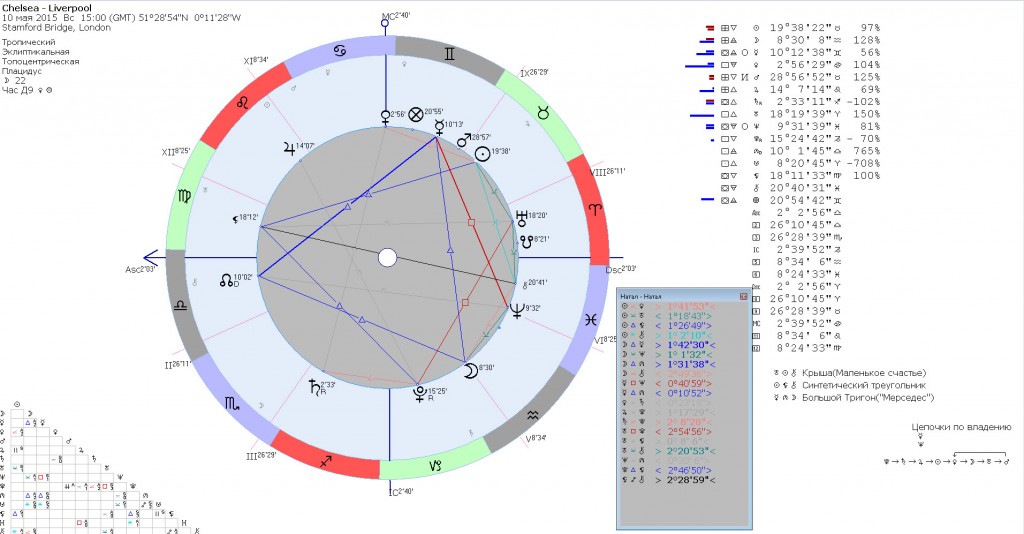Click the Натал - Натал panel title bar
Viewport: 1024px width, 534px height.
click(683, 296)
